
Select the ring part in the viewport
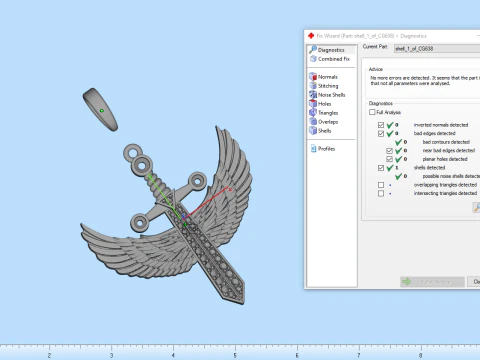(x=100, y=110)
